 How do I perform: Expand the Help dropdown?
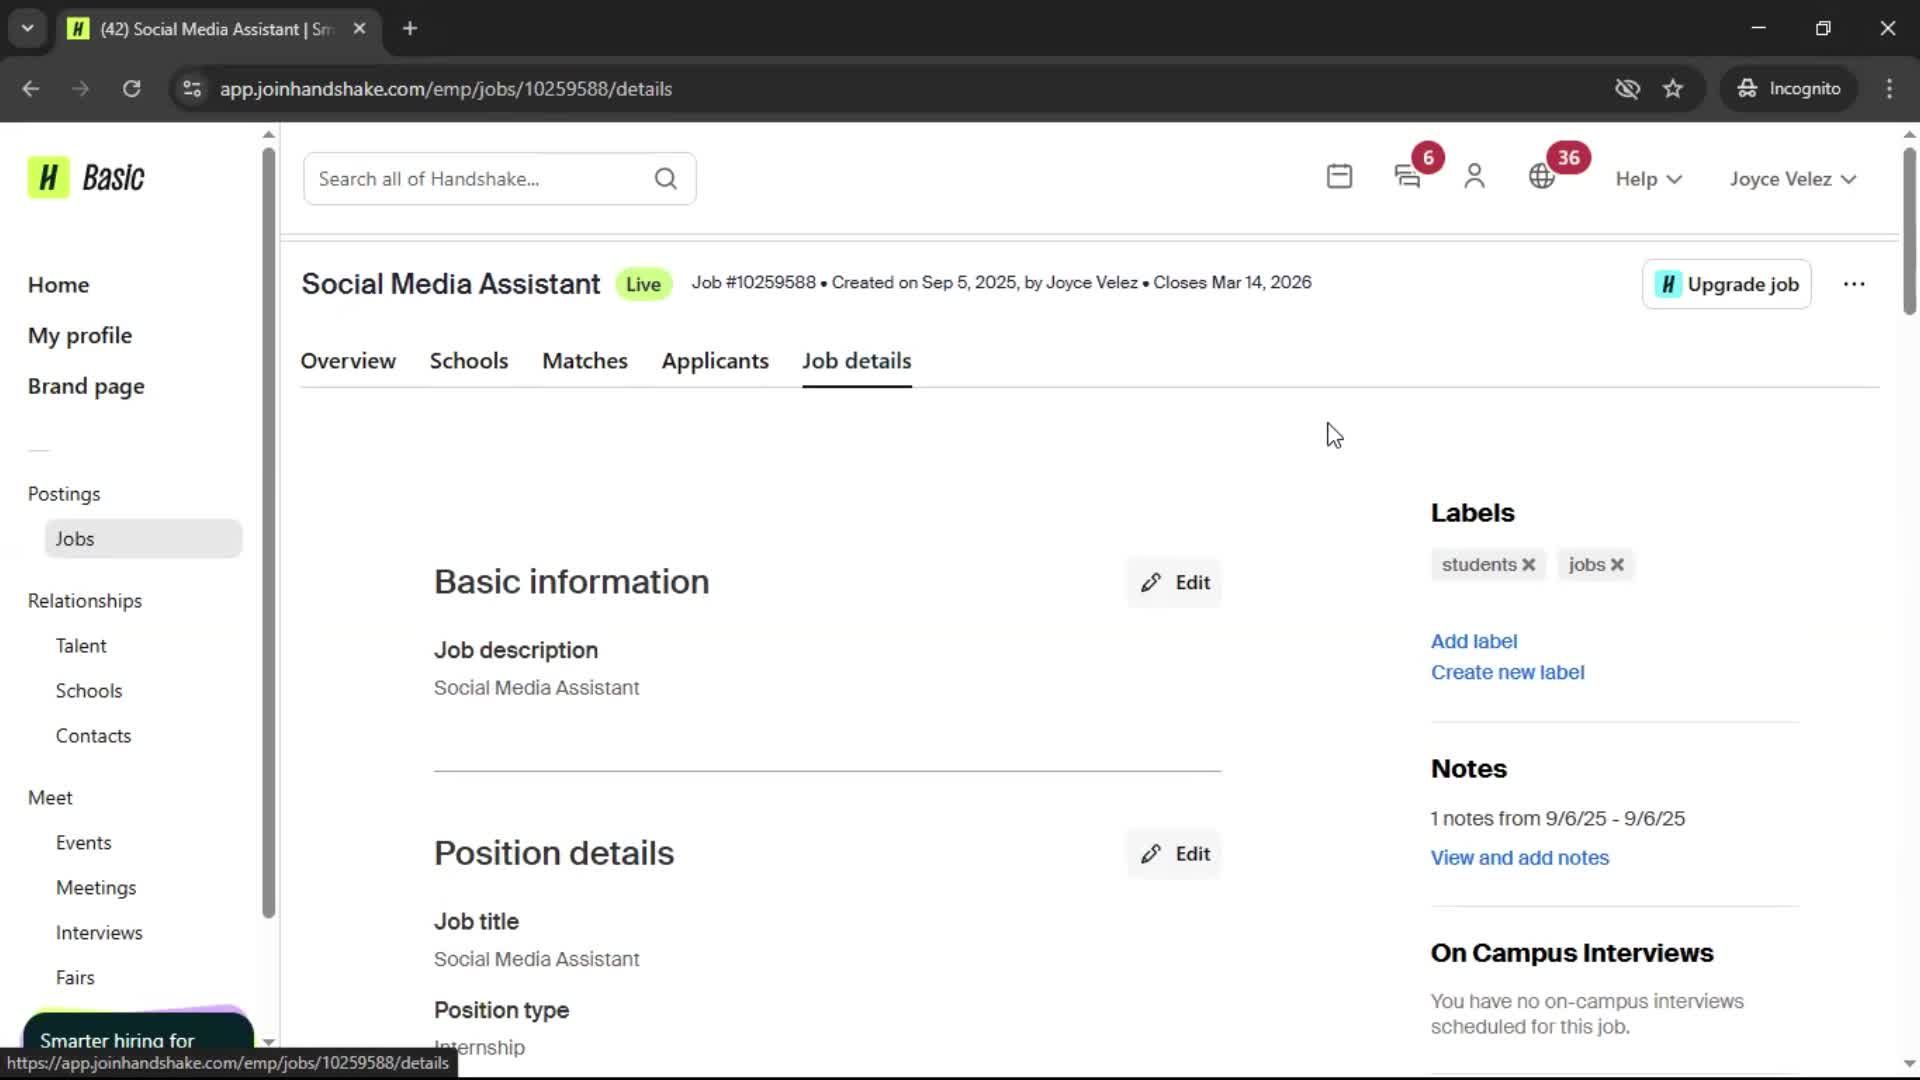[x=1648, y=179]
